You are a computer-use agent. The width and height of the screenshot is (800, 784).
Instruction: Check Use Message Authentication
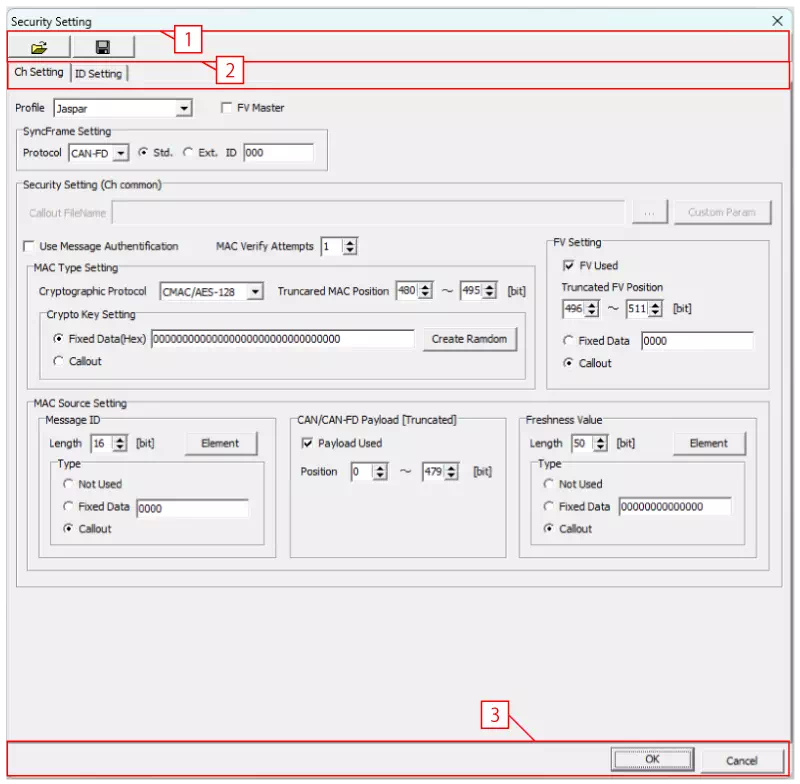point(28,246)
